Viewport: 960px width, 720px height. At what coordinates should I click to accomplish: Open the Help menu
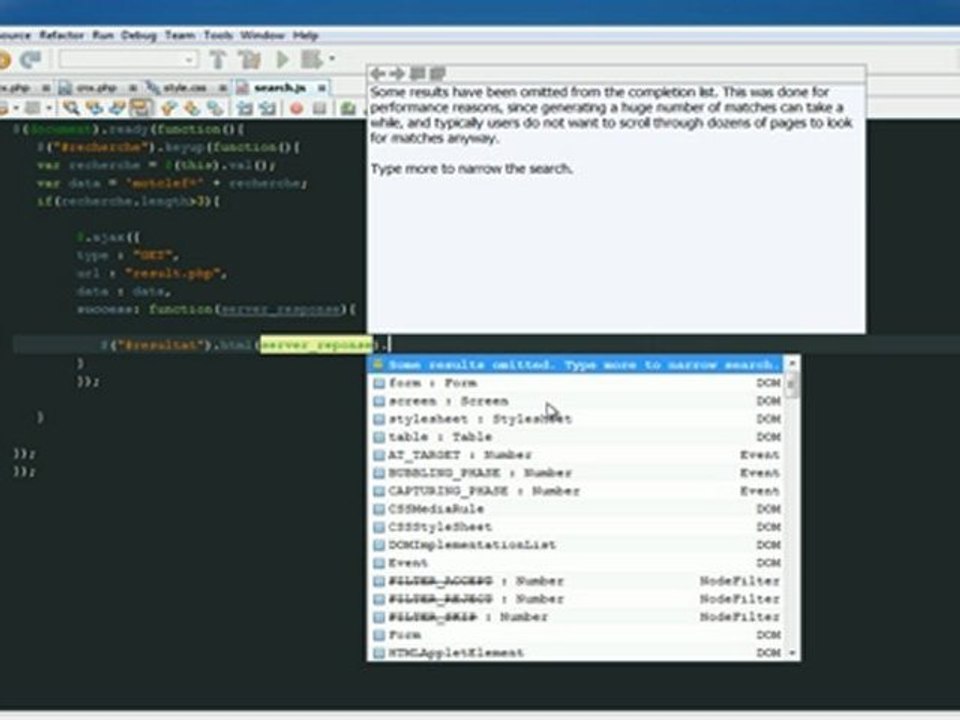point(305,36)
